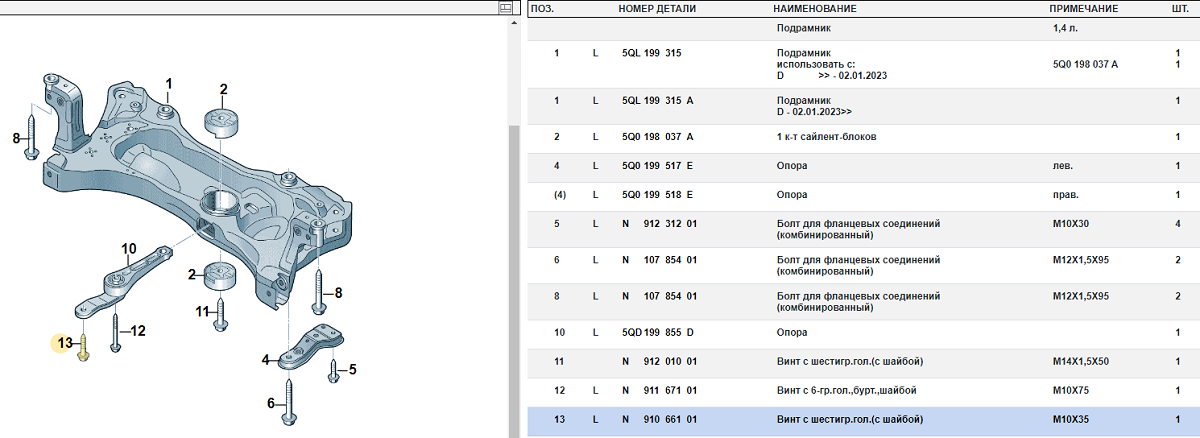
Task: Click the ШТ. column header
Action: 1180,8
